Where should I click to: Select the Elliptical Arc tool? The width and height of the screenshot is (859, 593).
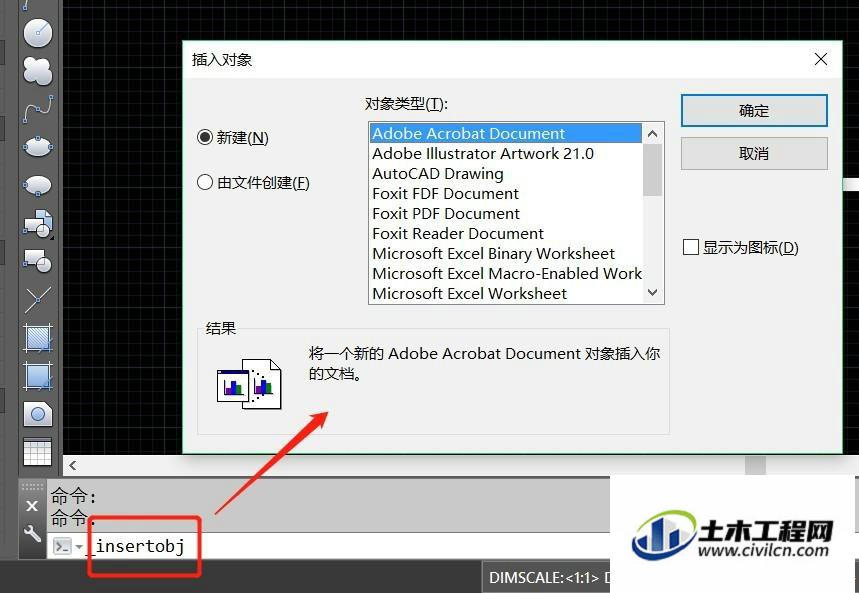pyautogui.click(x=38, y=185)
